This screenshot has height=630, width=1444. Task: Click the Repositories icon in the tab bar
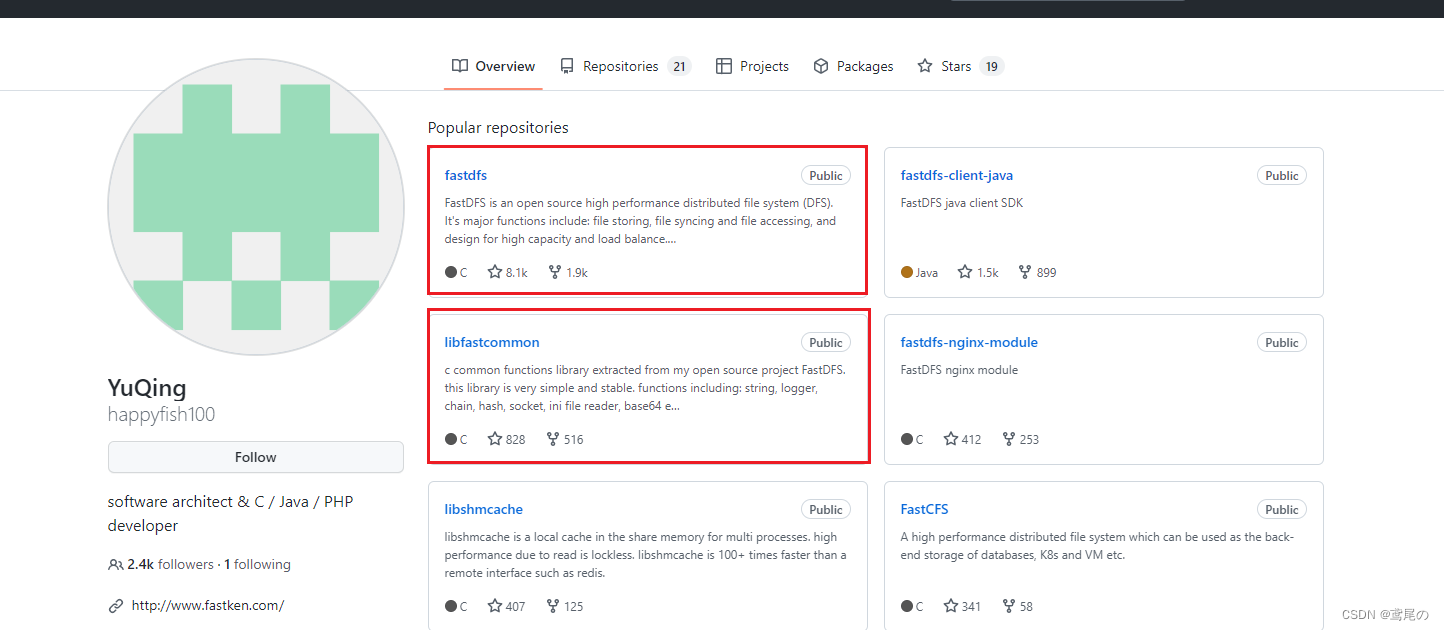[567, 66]
